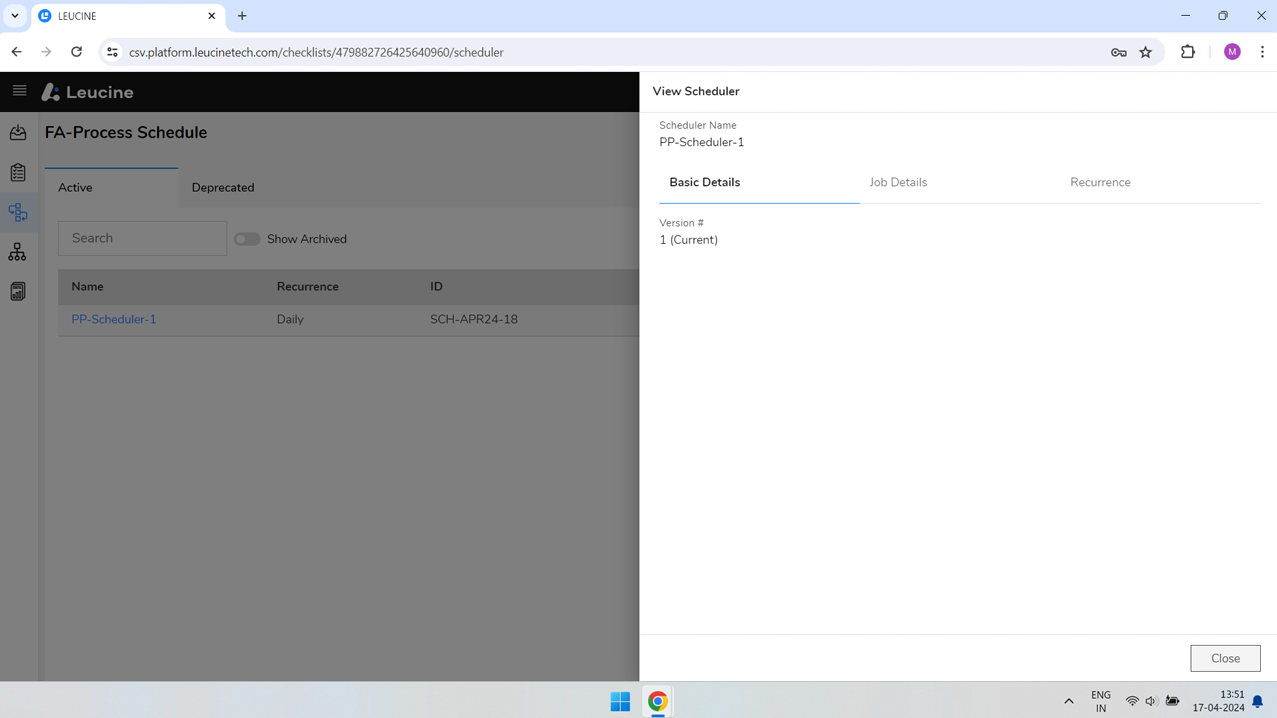Open the PP-Scheduler-1 link
This screenshot has height=718, width=1277.
[x=114, y=319]
